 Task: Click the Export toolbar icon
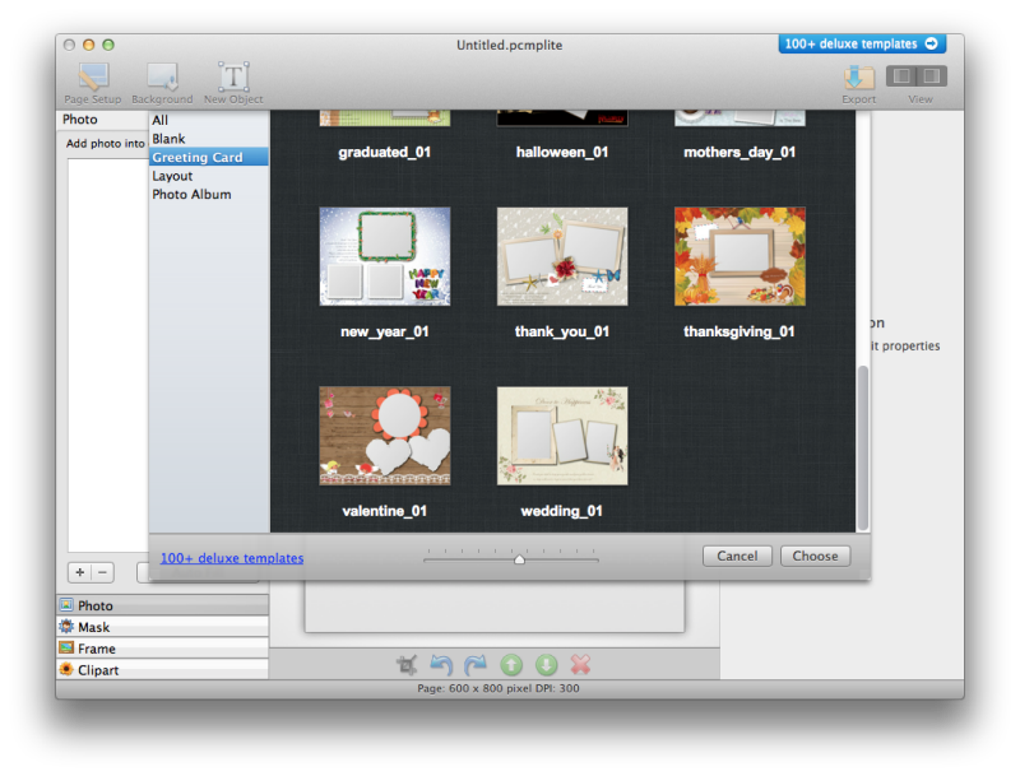coord(859,83)
